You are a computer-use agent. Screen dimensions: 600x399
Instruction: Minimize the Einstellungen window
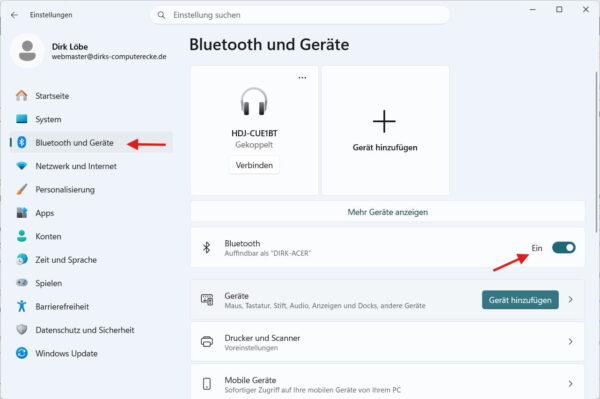pos(533,9)
